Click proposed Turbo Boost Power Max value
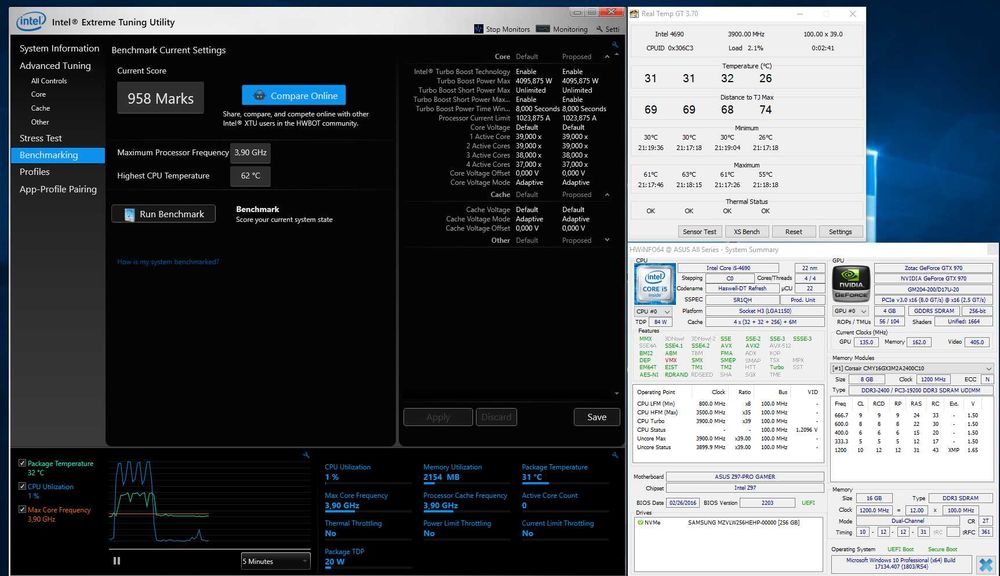The width and height of the screenshot is (1000, 576). [580, 81]
